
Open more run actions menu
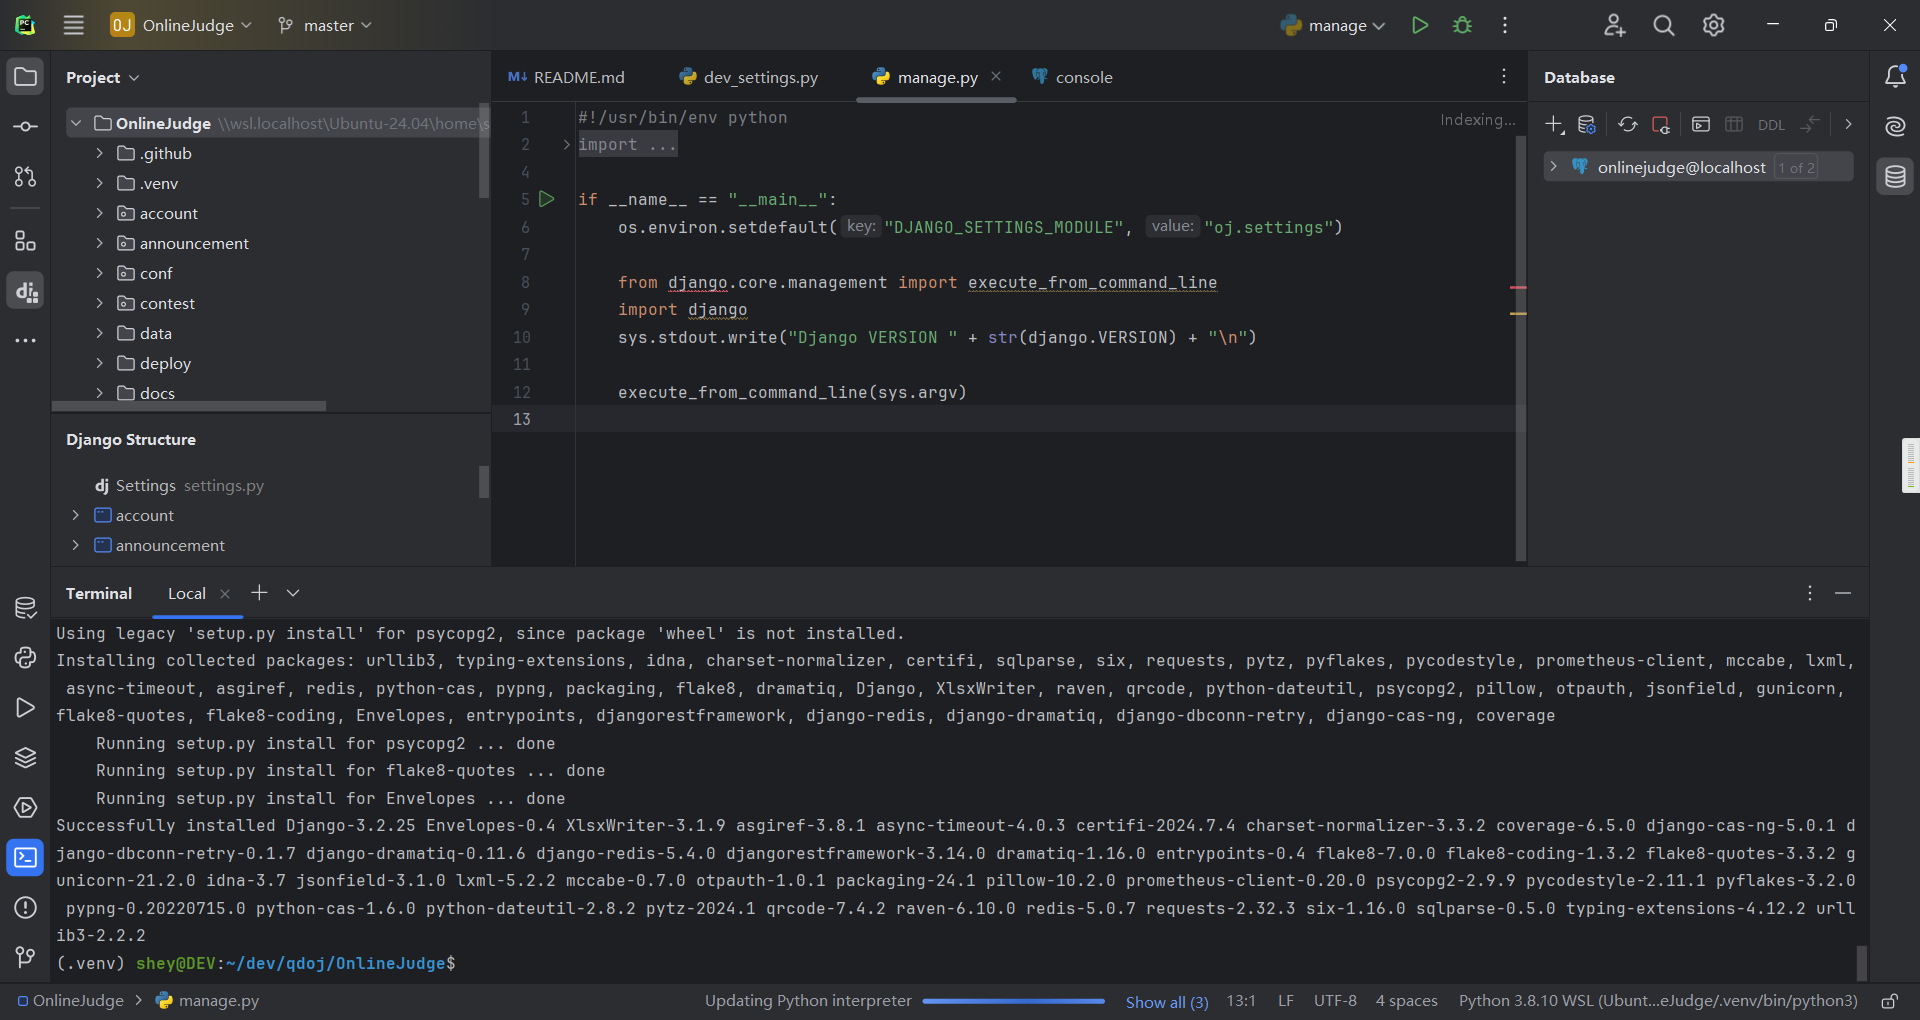coord(1505,25)
